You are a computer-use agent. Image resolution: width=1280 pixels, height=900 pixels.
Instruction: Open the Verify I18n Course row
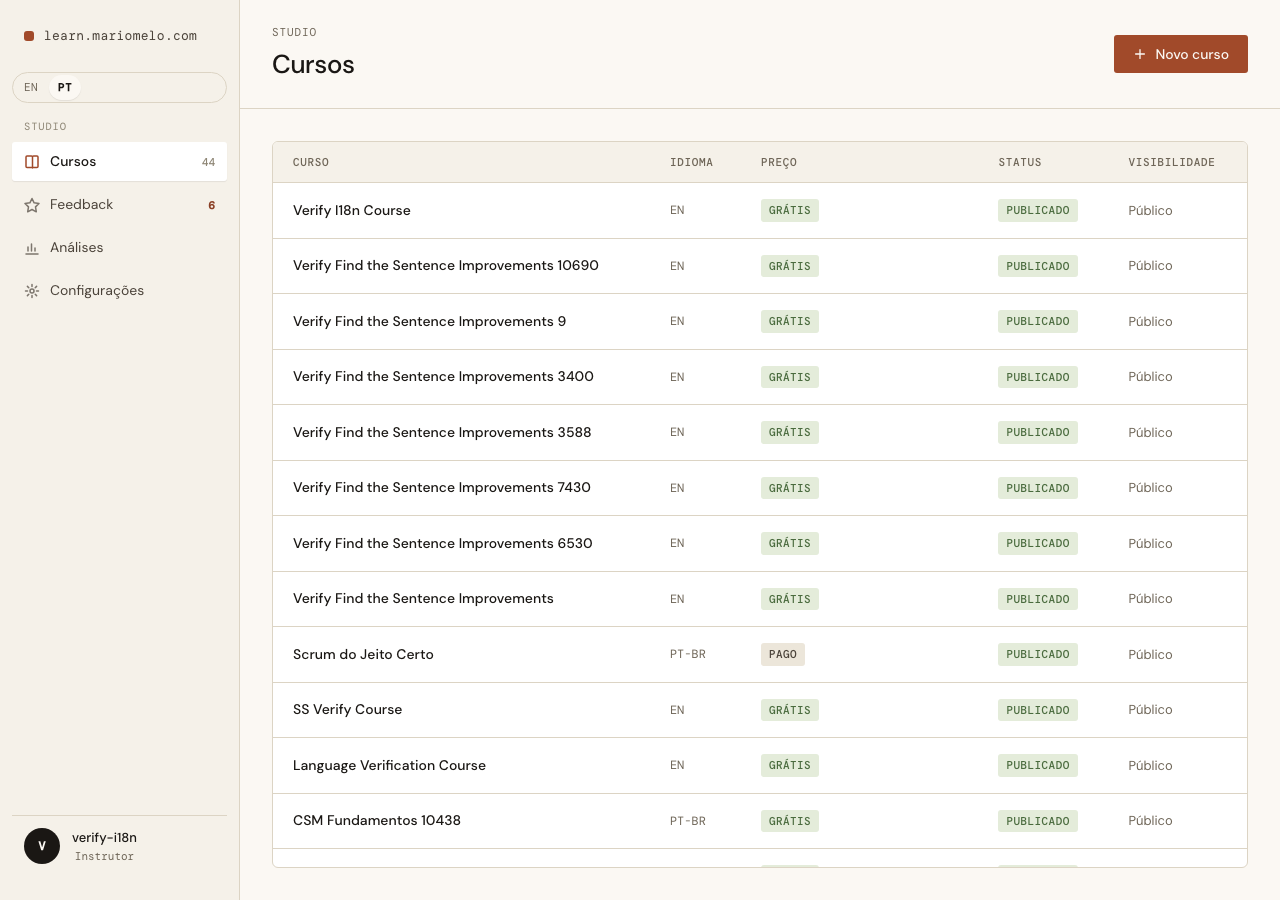point(760,211)
